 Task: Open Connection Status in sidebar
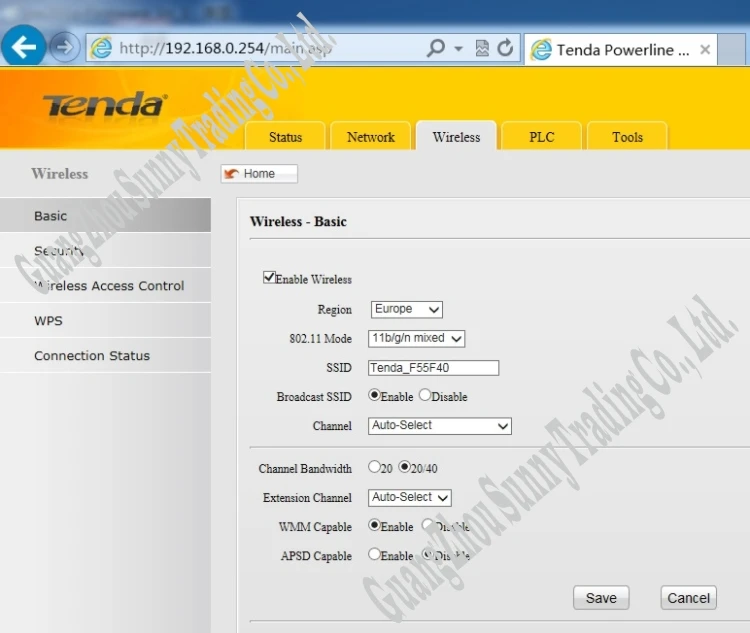tap(105, 355)
